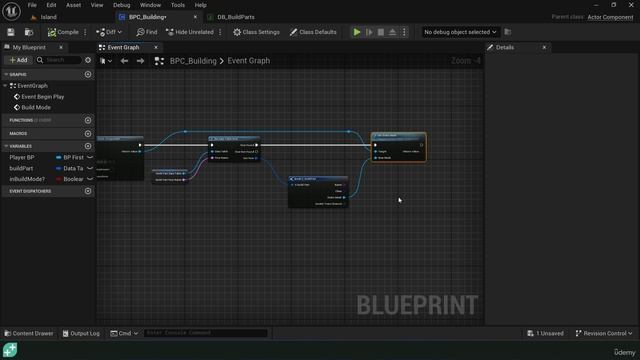Toggle visibility eye for inBuildMode? variable
The height and width of the screenshot is (360, 640).
(90, 179)
